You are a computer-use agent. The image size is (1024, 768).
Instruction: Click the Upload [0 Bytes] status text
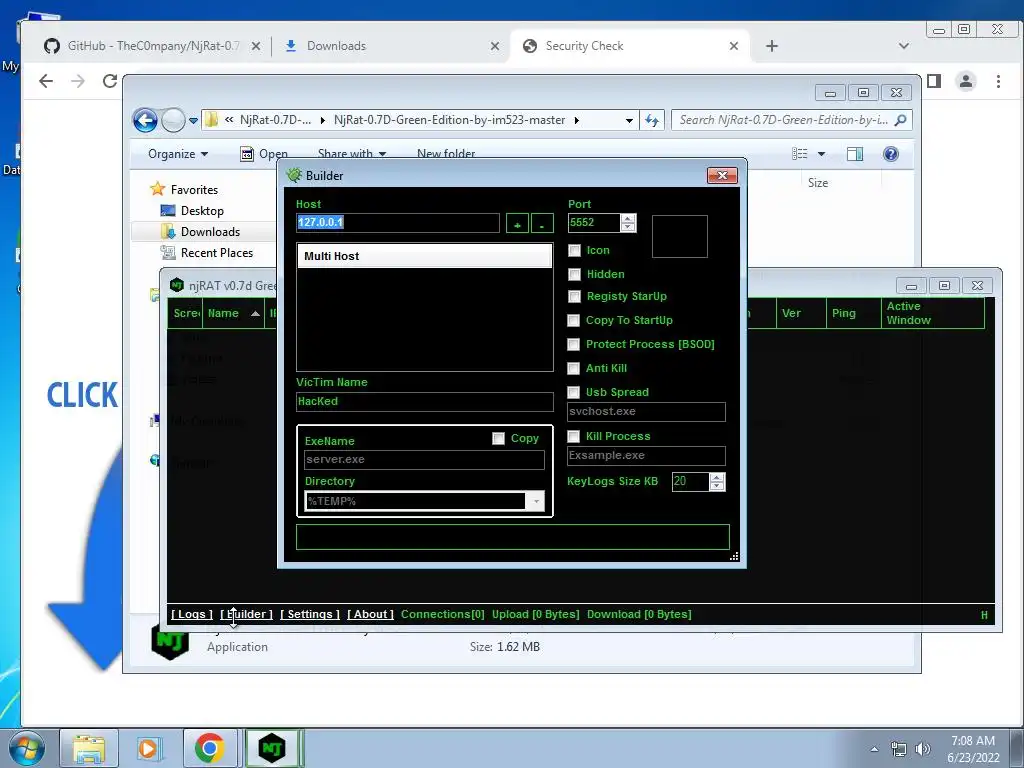(536, 614)
